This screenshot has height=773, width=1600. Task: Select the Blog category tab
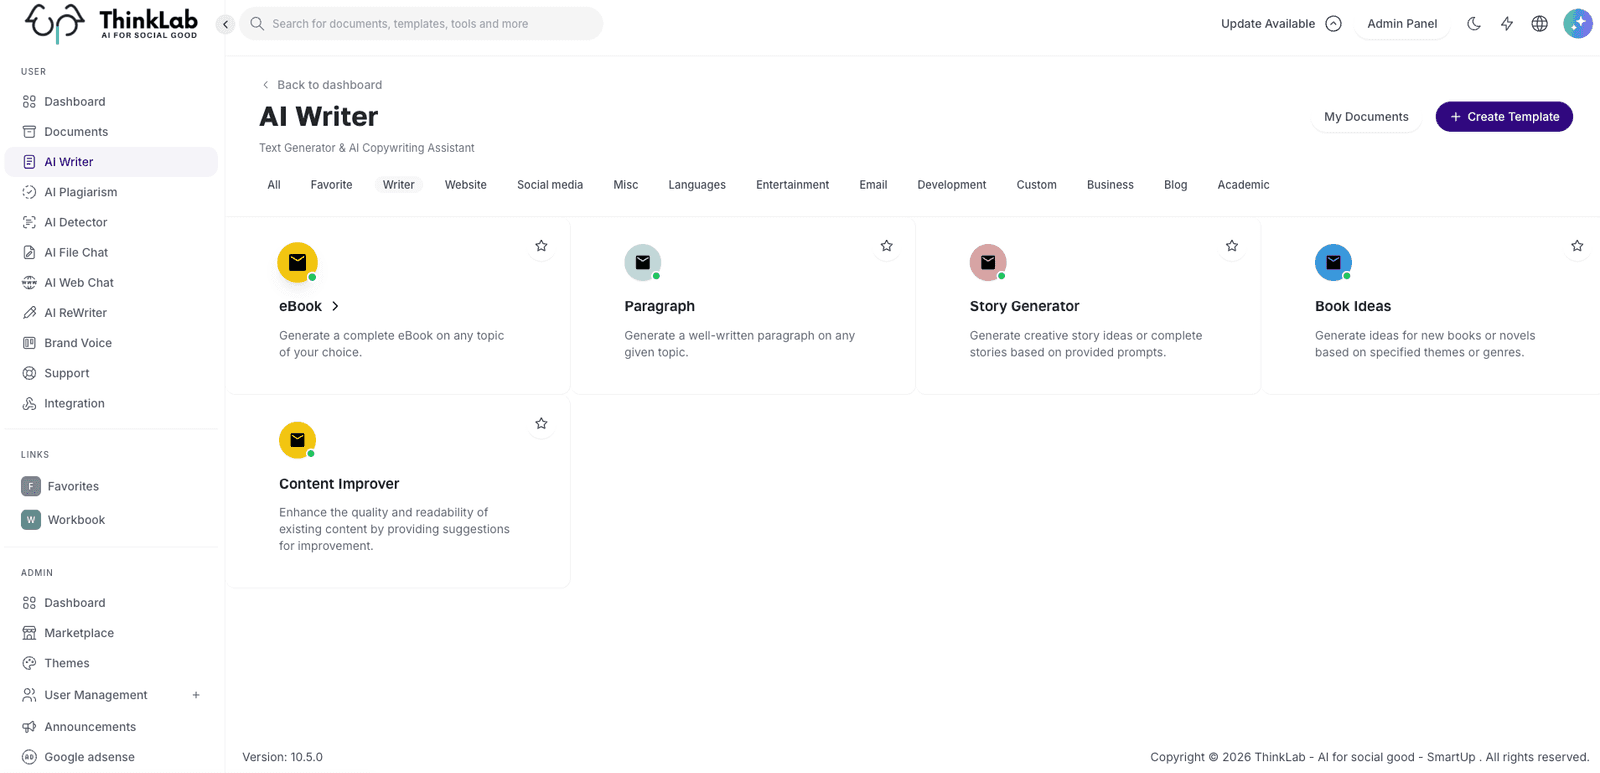(x=1176, y=185)
